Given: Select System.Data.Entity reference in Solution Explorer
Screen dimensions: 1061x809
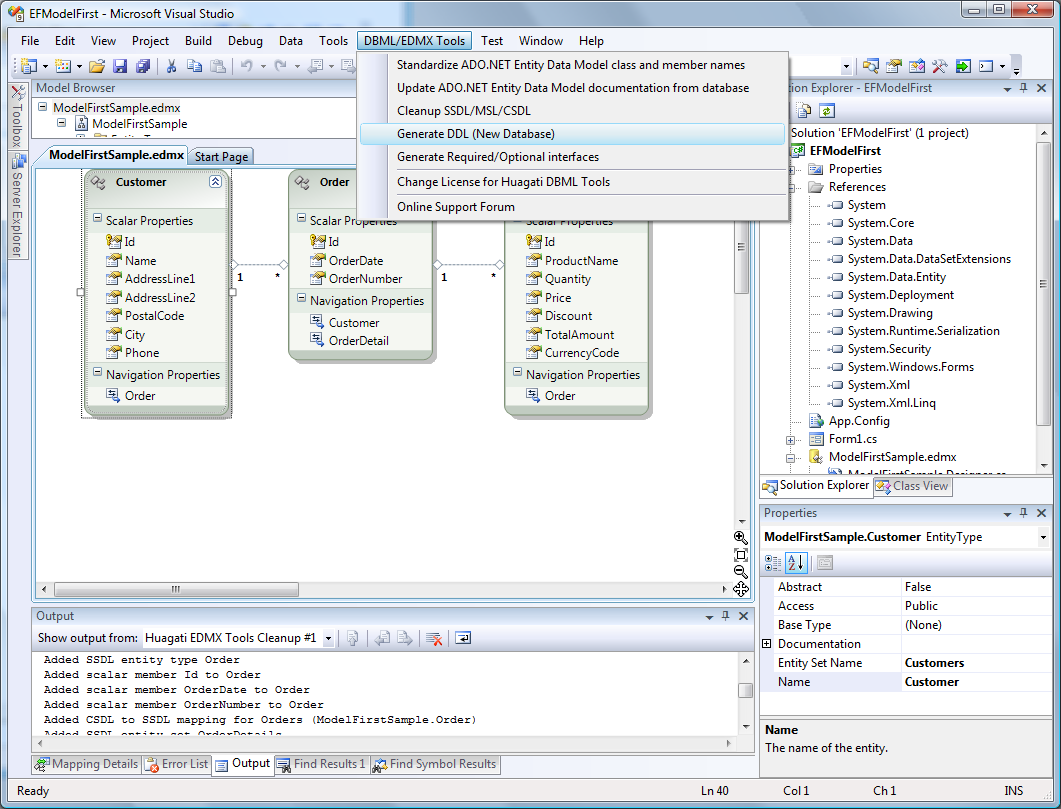Looking at the screenshot, I should tap(896, 277).
